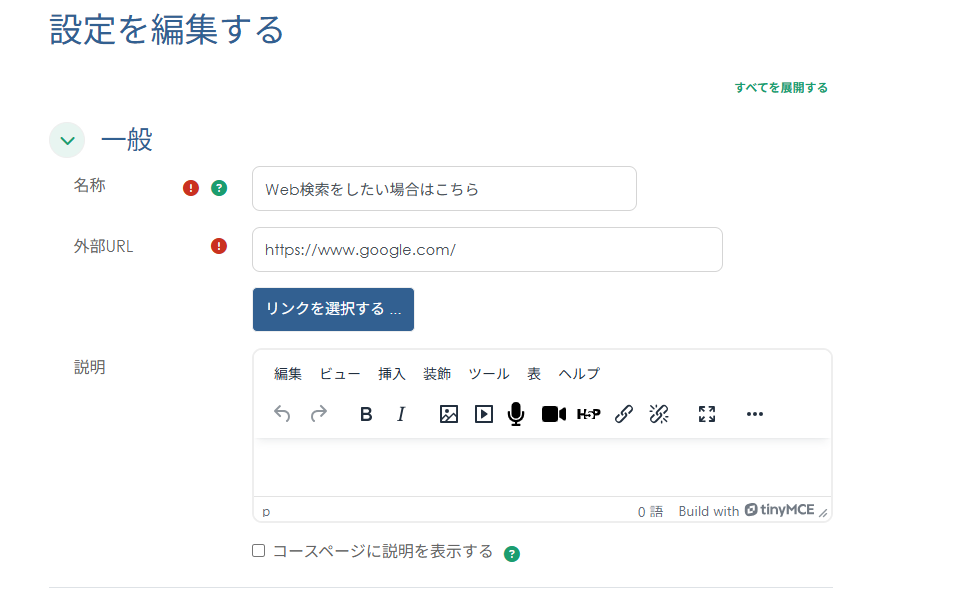Viewport: 955px width, 595px height.
Task: Record audio using the microphone icon
Action: [x=515, y=413]
